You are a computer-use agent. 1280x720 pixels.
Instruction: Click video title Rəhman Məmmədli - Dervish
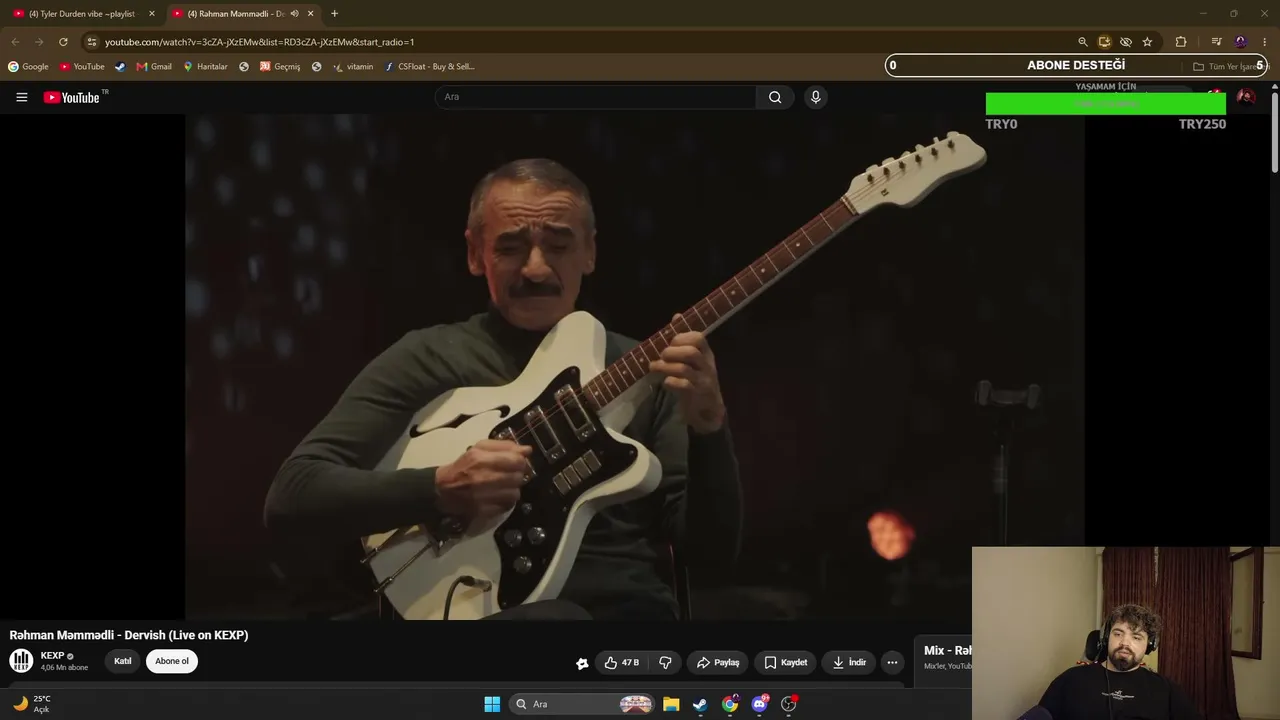[x=129, y=635]
